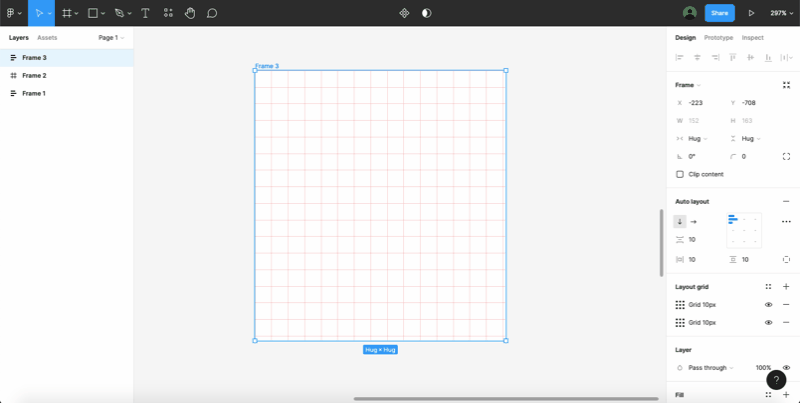Image resolution: width=800 pixels, height=403 pixels.
Task: Select Frame 2 in the layers list
Action: click(34, 75)
